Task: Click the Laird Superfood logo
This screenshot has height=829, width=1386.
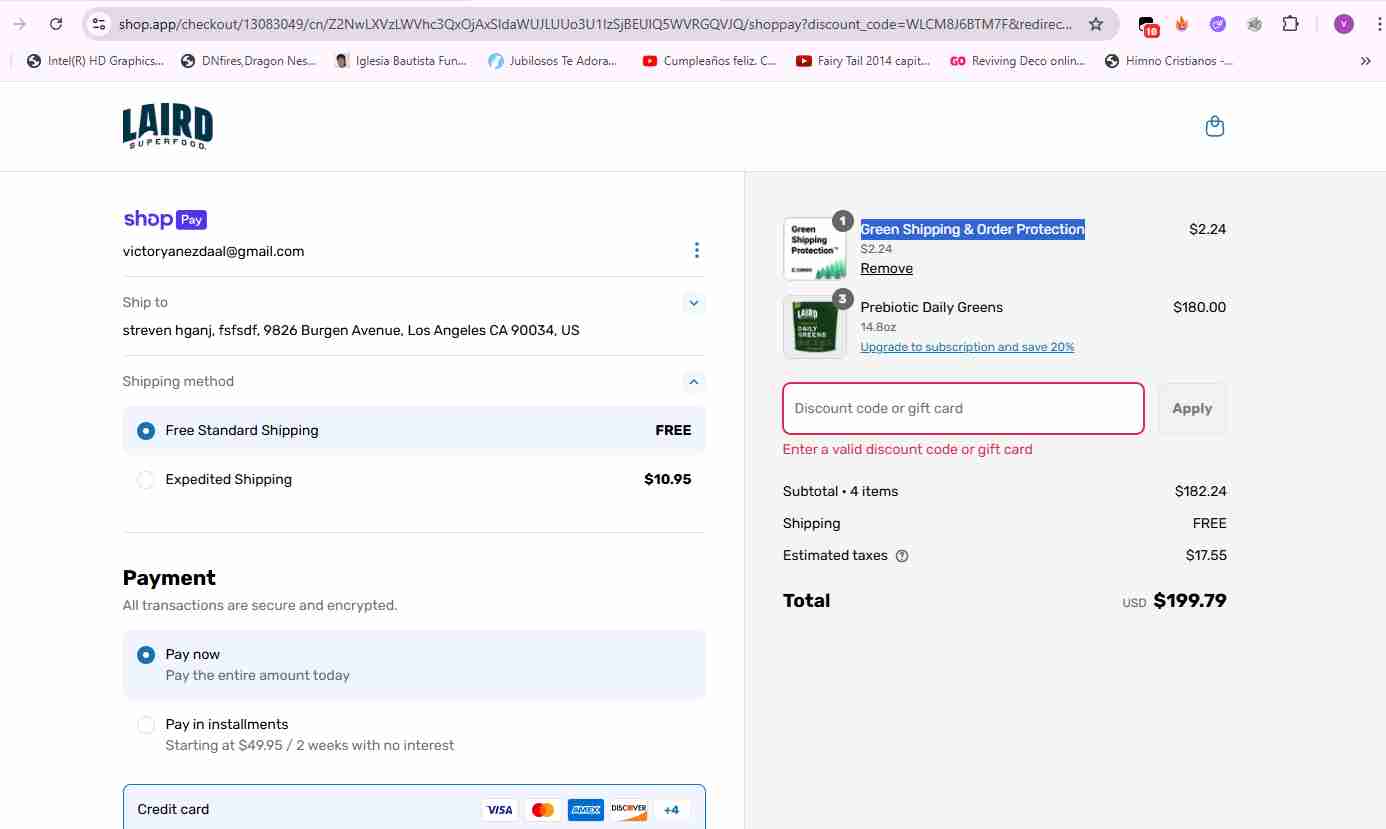Action: click(x=168, y=127)
